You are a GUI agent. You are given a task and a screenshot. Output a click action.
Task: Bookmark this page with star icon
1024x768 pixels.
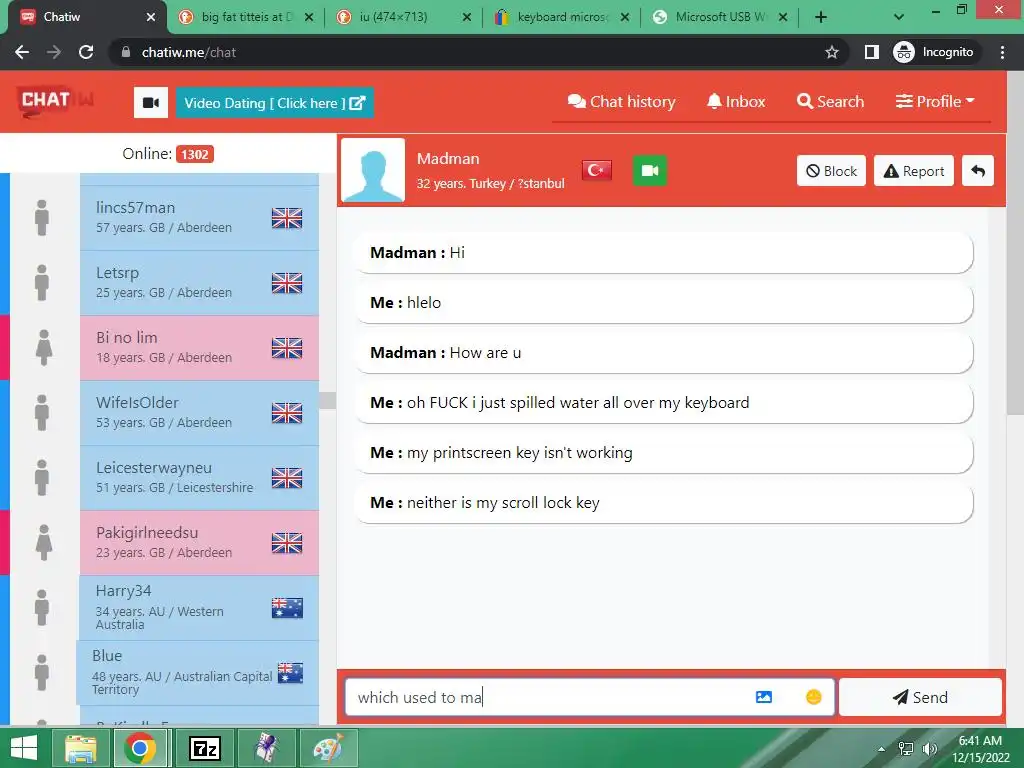pyautogui.click(x=831, y=52)
